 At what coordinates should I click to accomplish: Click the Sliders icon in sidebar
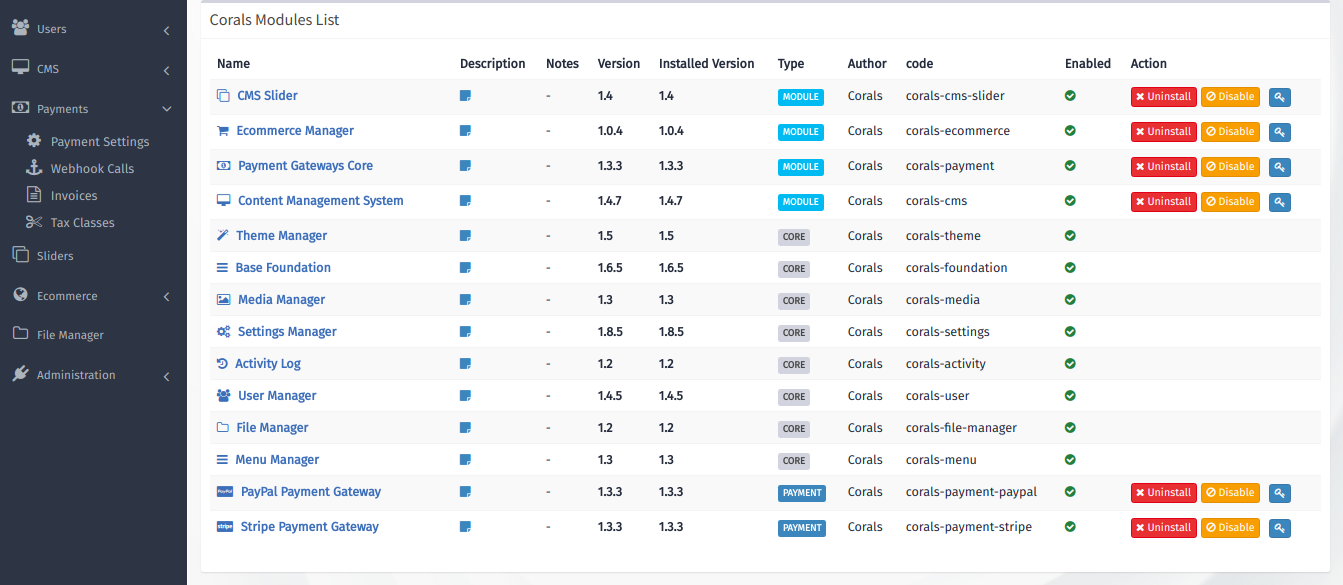(x=20, y=255)
